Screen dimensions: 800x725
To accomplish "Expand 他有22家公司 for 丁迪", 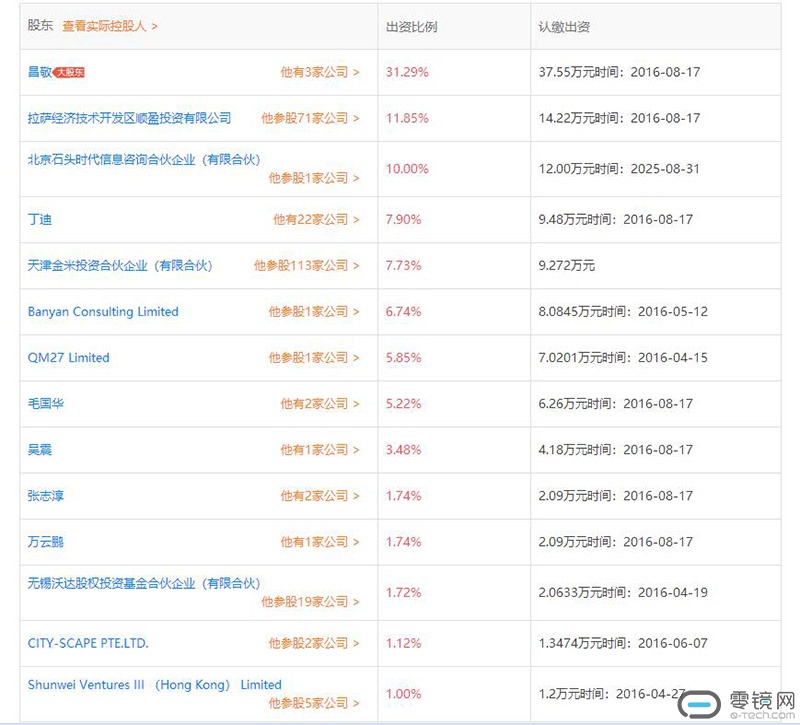I will click(x=315, y=219).
